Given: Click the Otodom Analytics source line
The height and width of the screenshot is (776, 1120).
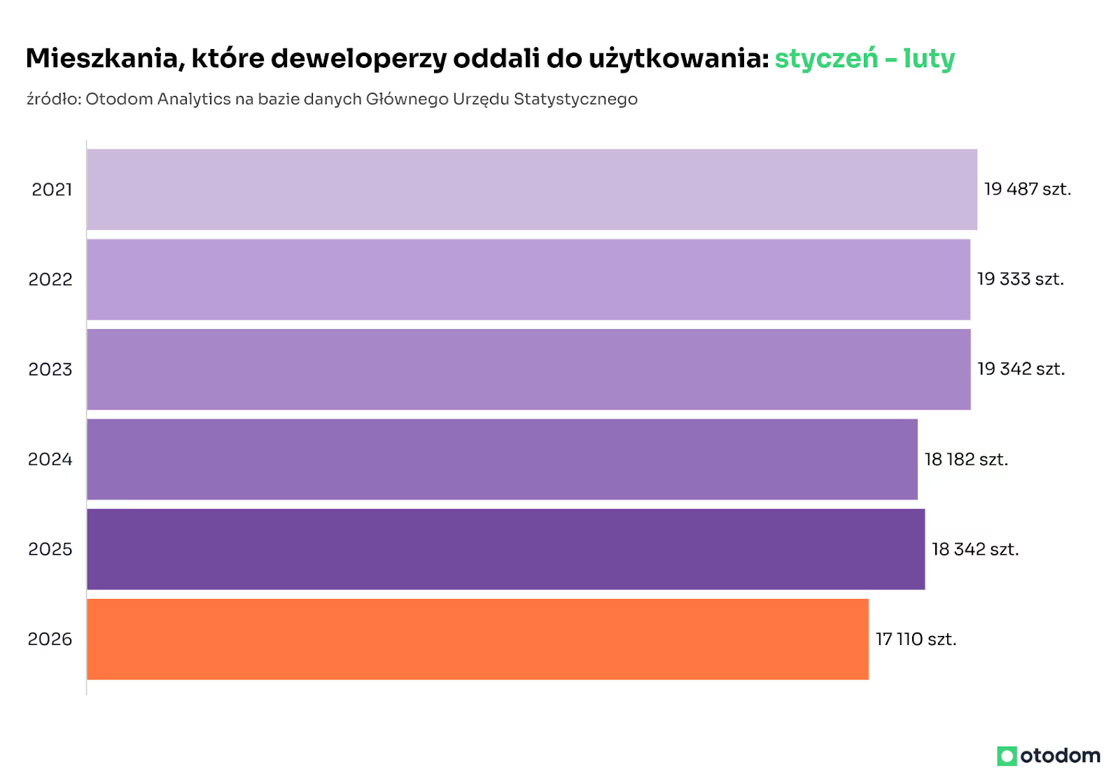Looking at the screenshot, I should point(331,99).
